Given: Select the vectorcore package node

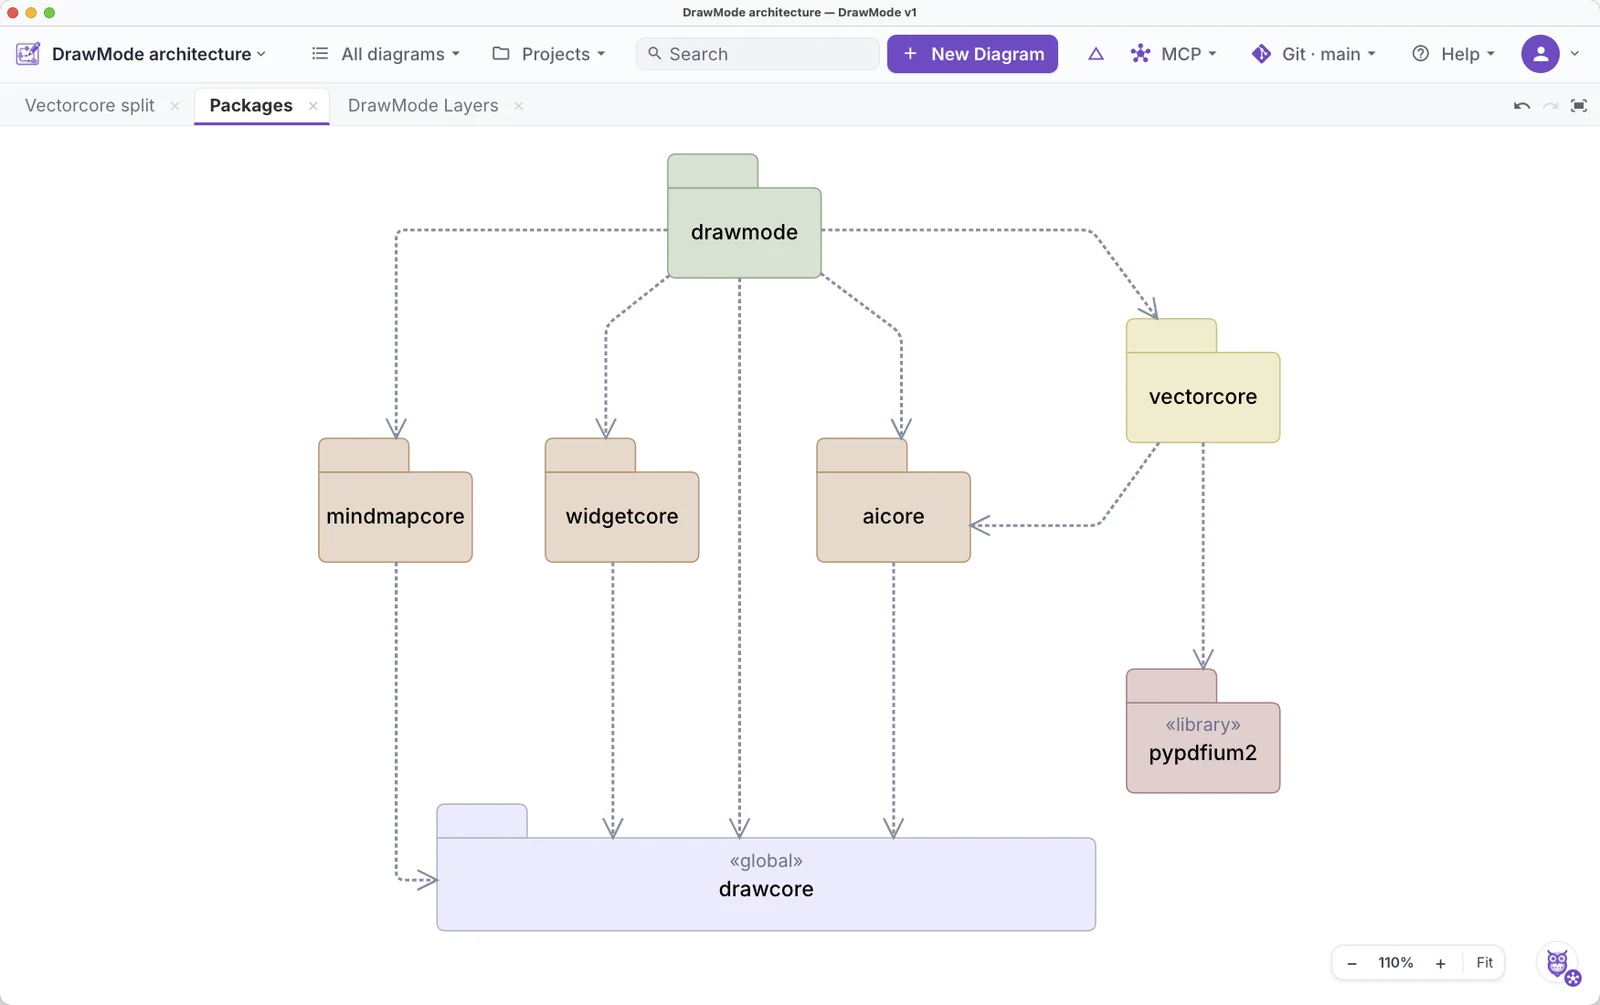Looking at the screenshot, I should pyautogui.click(x=1203, y=396).
